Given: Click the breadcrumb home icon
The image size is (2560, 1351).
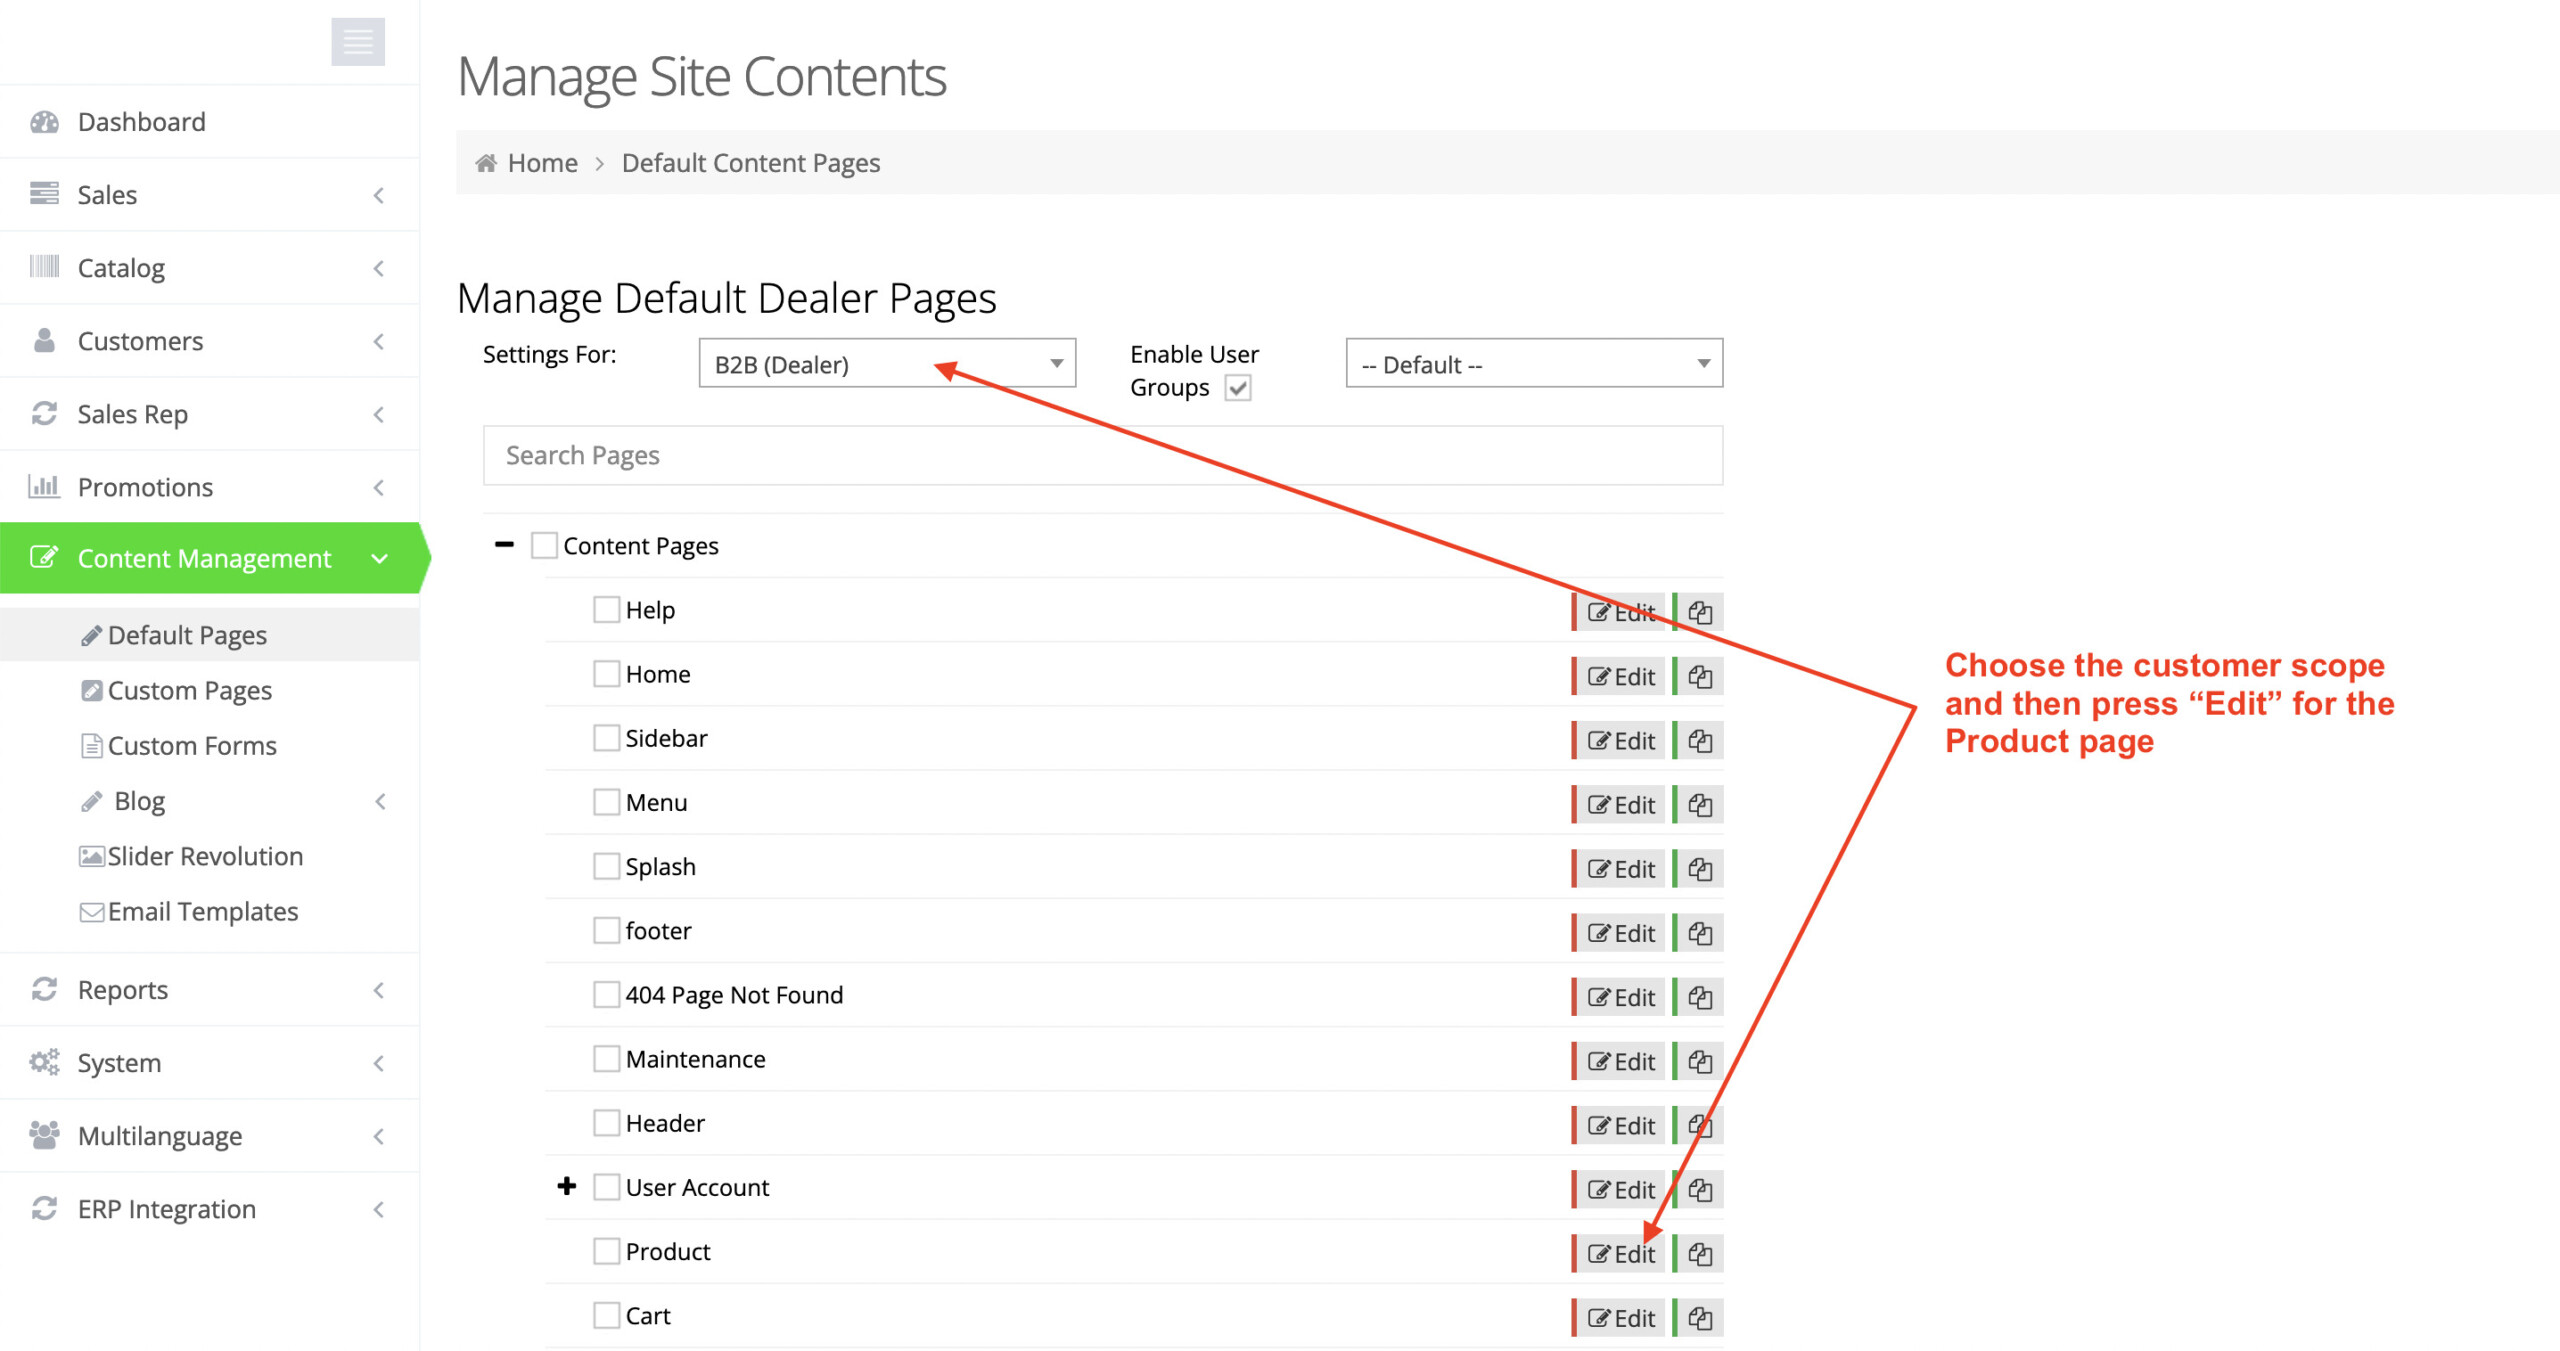Looking at the screenshot, I should click(486, 163).
